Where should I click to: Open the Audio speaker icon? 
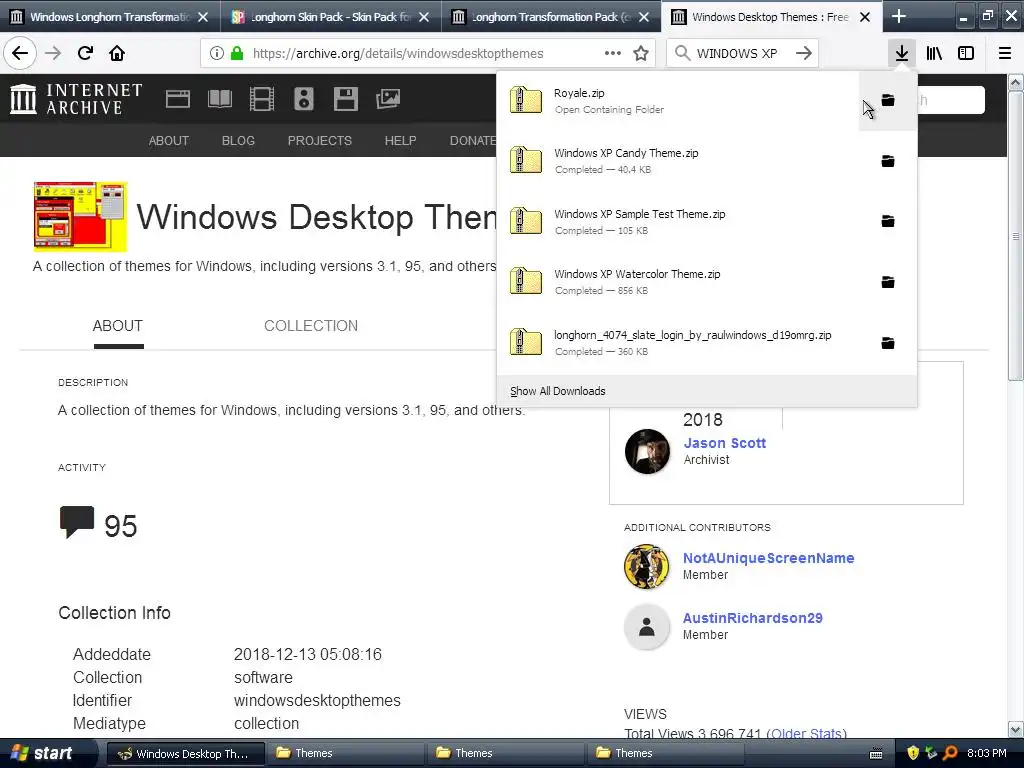304,99
